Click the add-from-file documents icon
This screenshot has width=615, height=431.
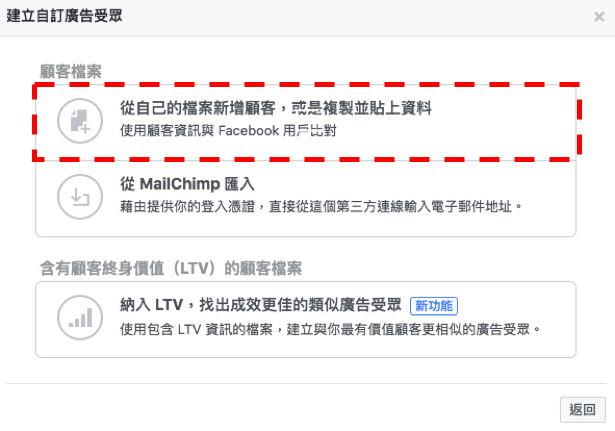pyautogui.click(x=80, y=121)
